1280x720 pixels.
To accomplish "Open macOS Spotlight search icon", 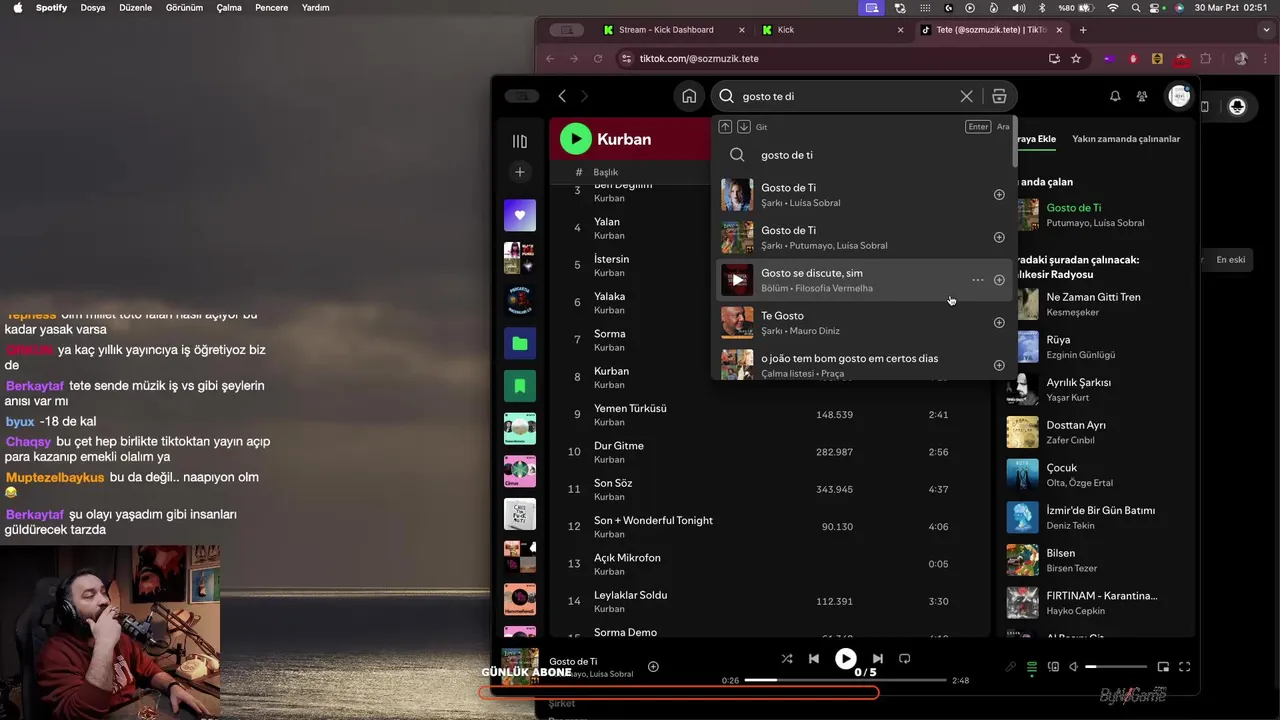I will [1136, 7].
